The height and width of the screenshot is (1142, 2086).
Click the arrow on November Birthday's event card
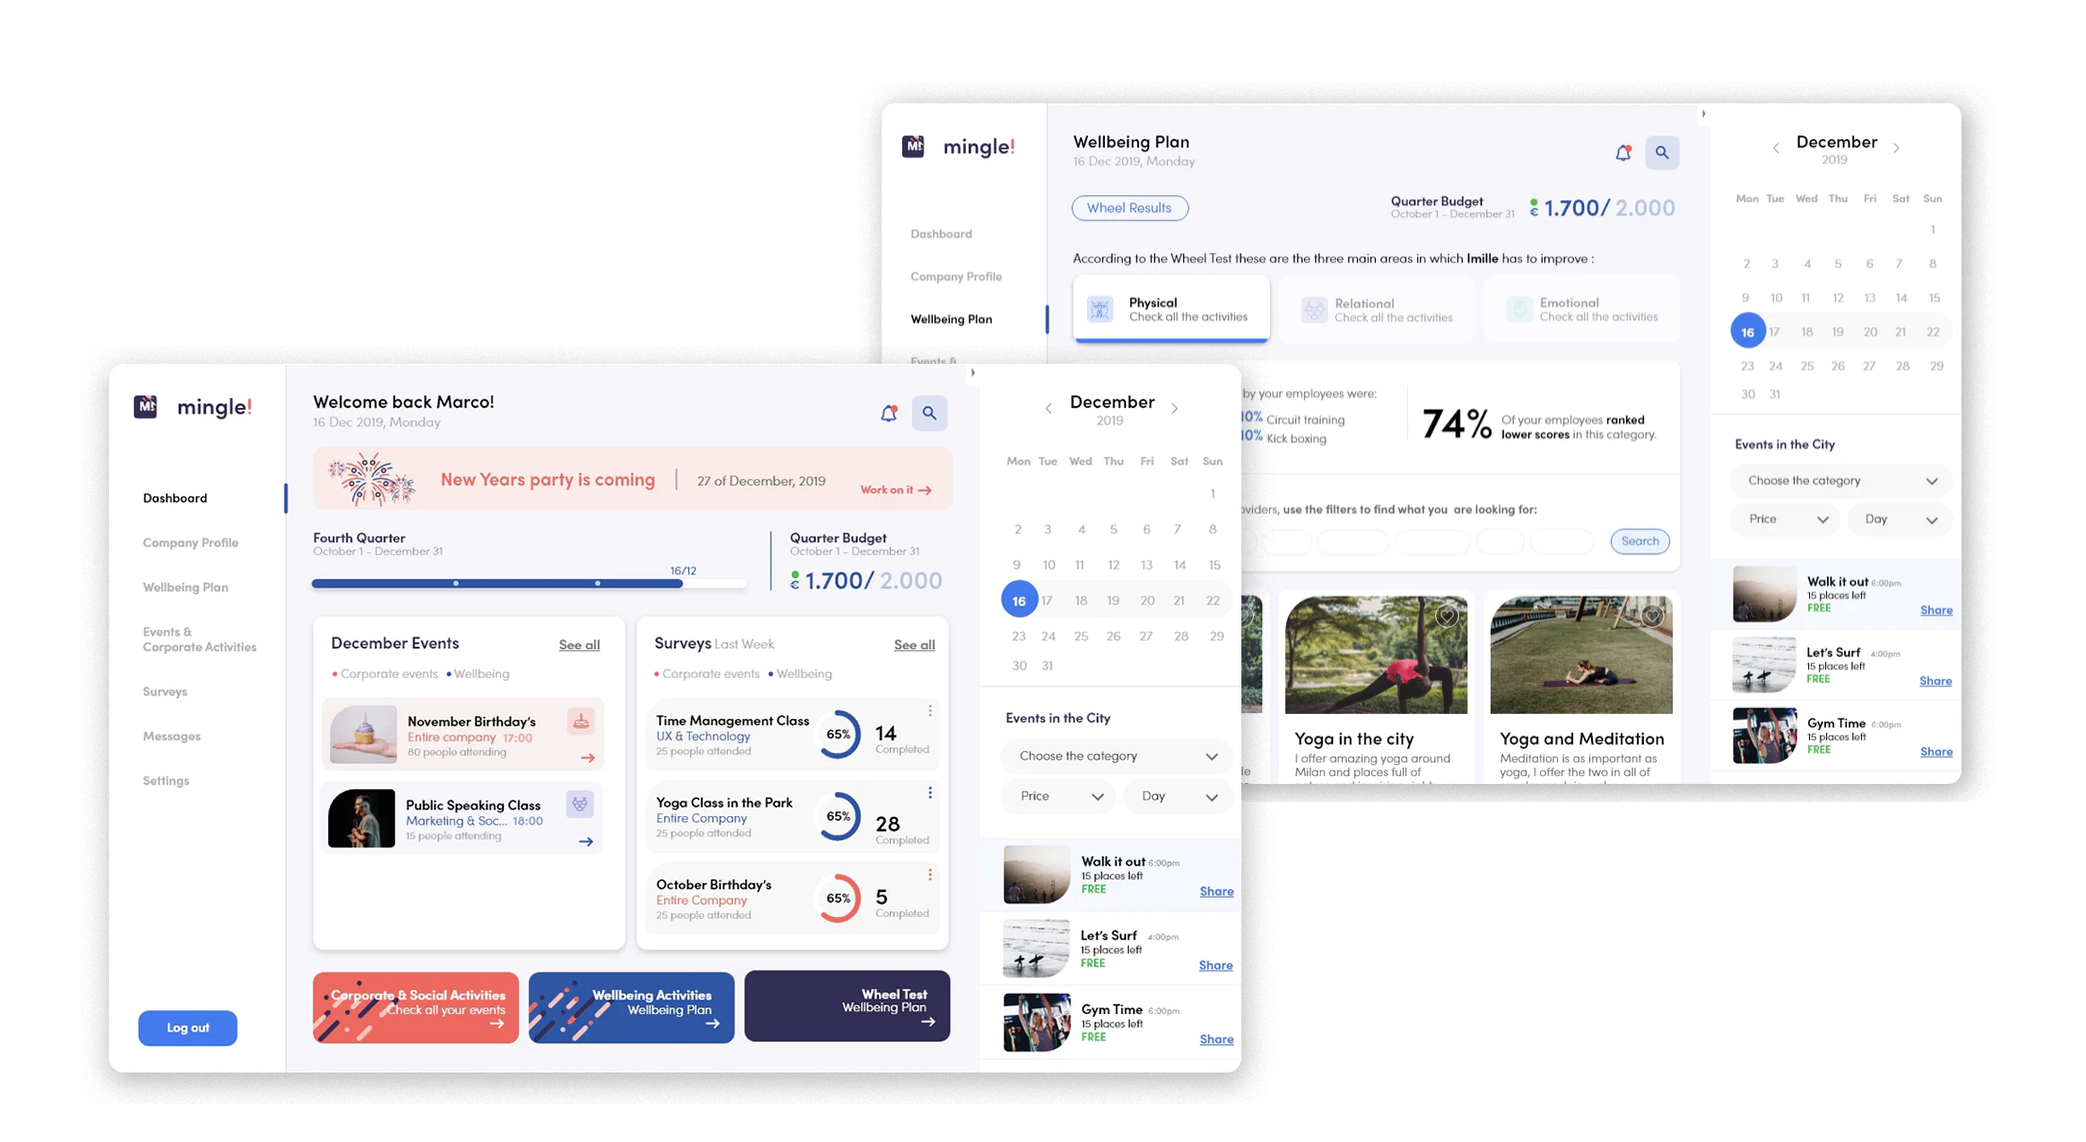pyautogui.click(x=587, y=758)
